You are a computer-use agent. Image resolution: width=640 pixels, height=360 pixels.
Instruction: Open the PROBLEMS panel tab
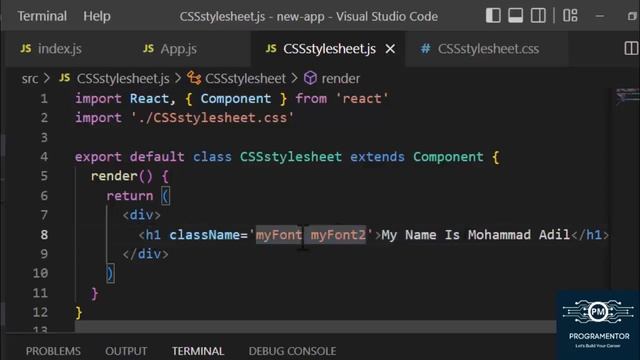[53, 351]
